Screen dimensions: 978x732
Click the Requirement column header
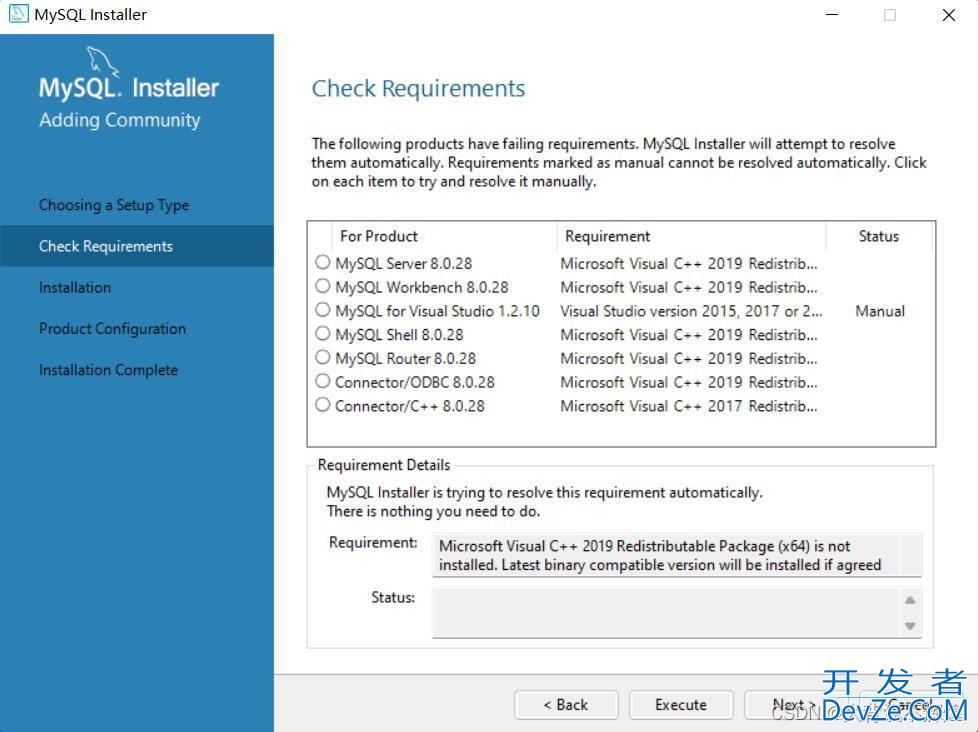pyautogui.click(x=691, y=236)
